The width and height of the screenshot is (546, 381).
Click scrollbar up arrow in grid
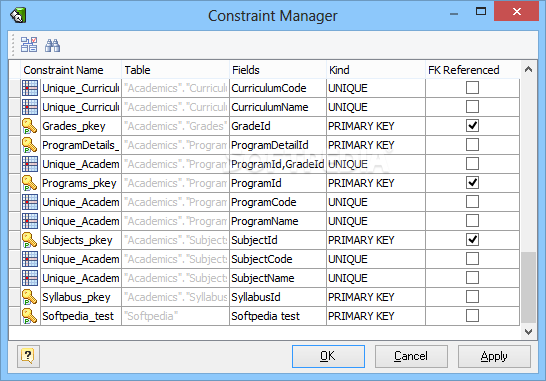(528, 69)
